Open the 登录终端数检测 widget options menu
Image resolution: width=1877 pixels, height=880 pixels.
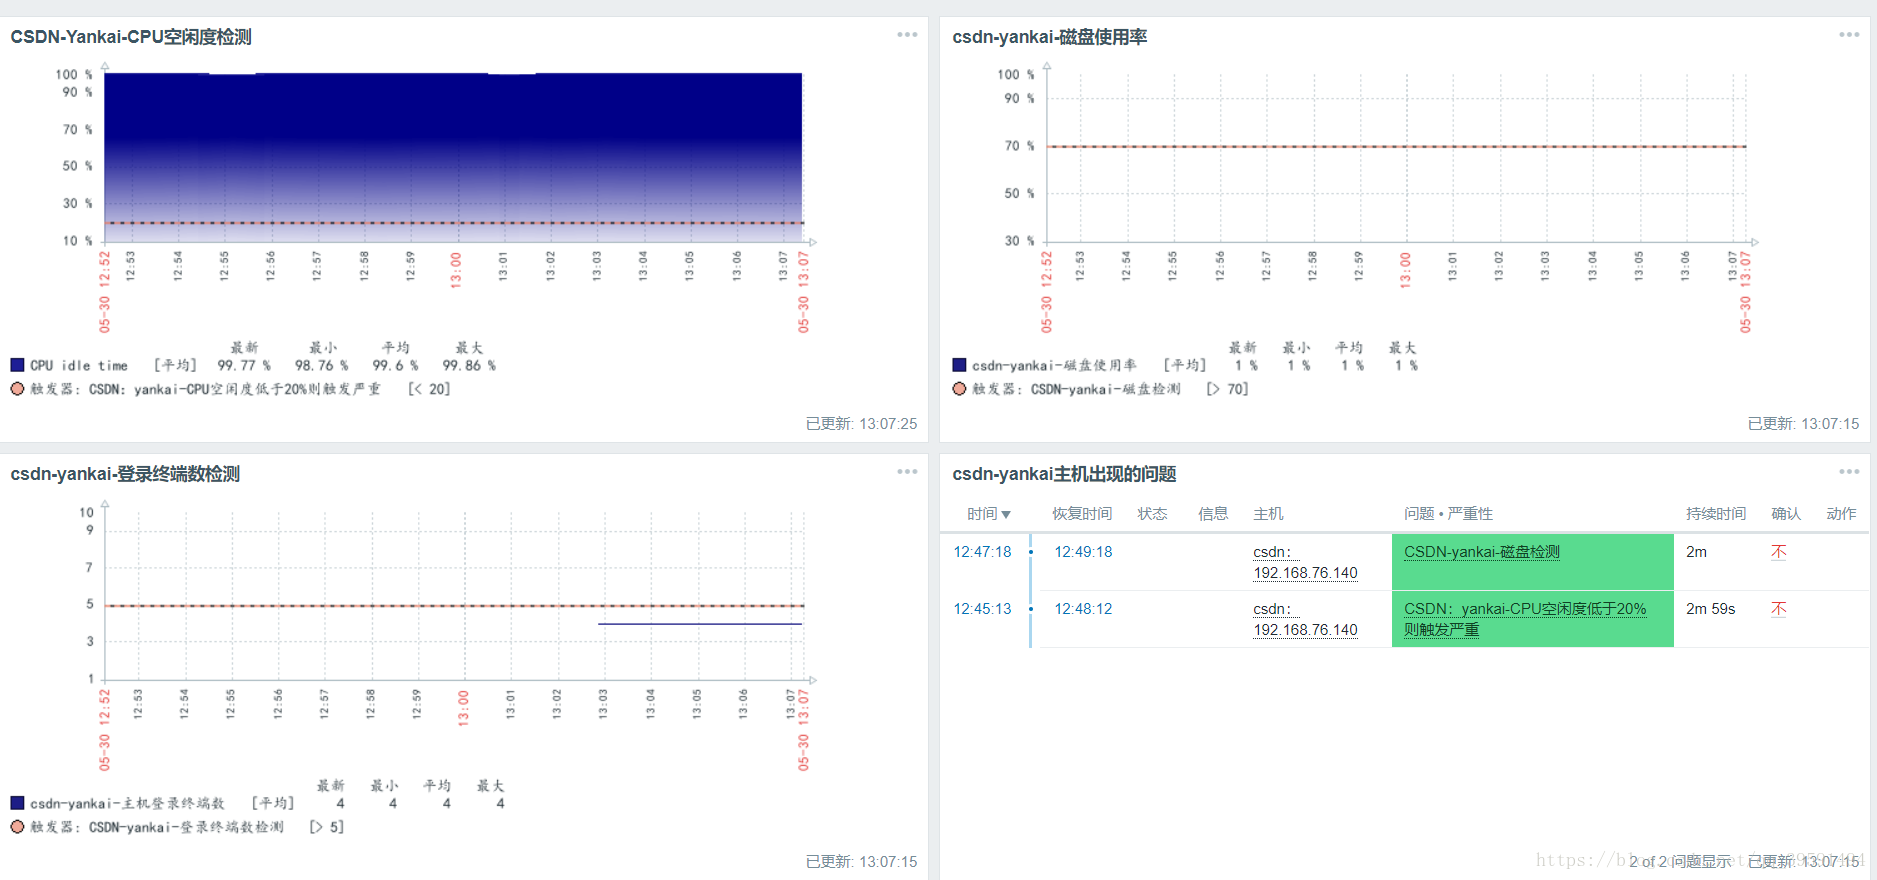[x=907, y=472]
